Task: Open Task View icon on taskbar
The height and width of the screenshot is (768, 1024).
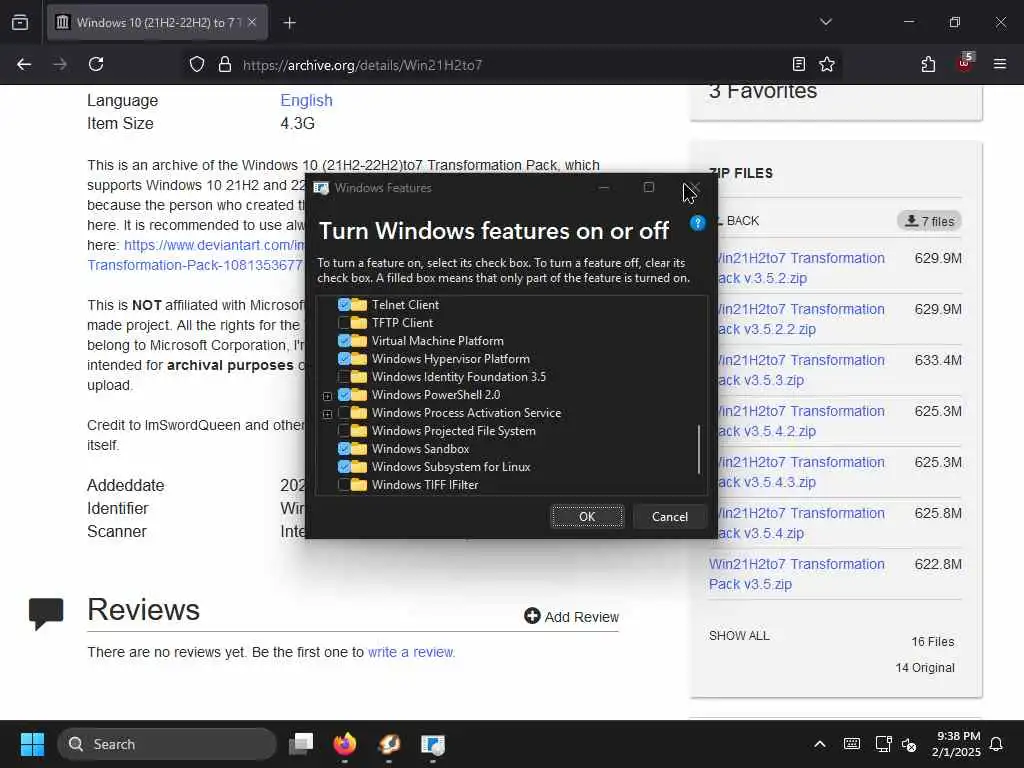Action: tap(301, 744)
